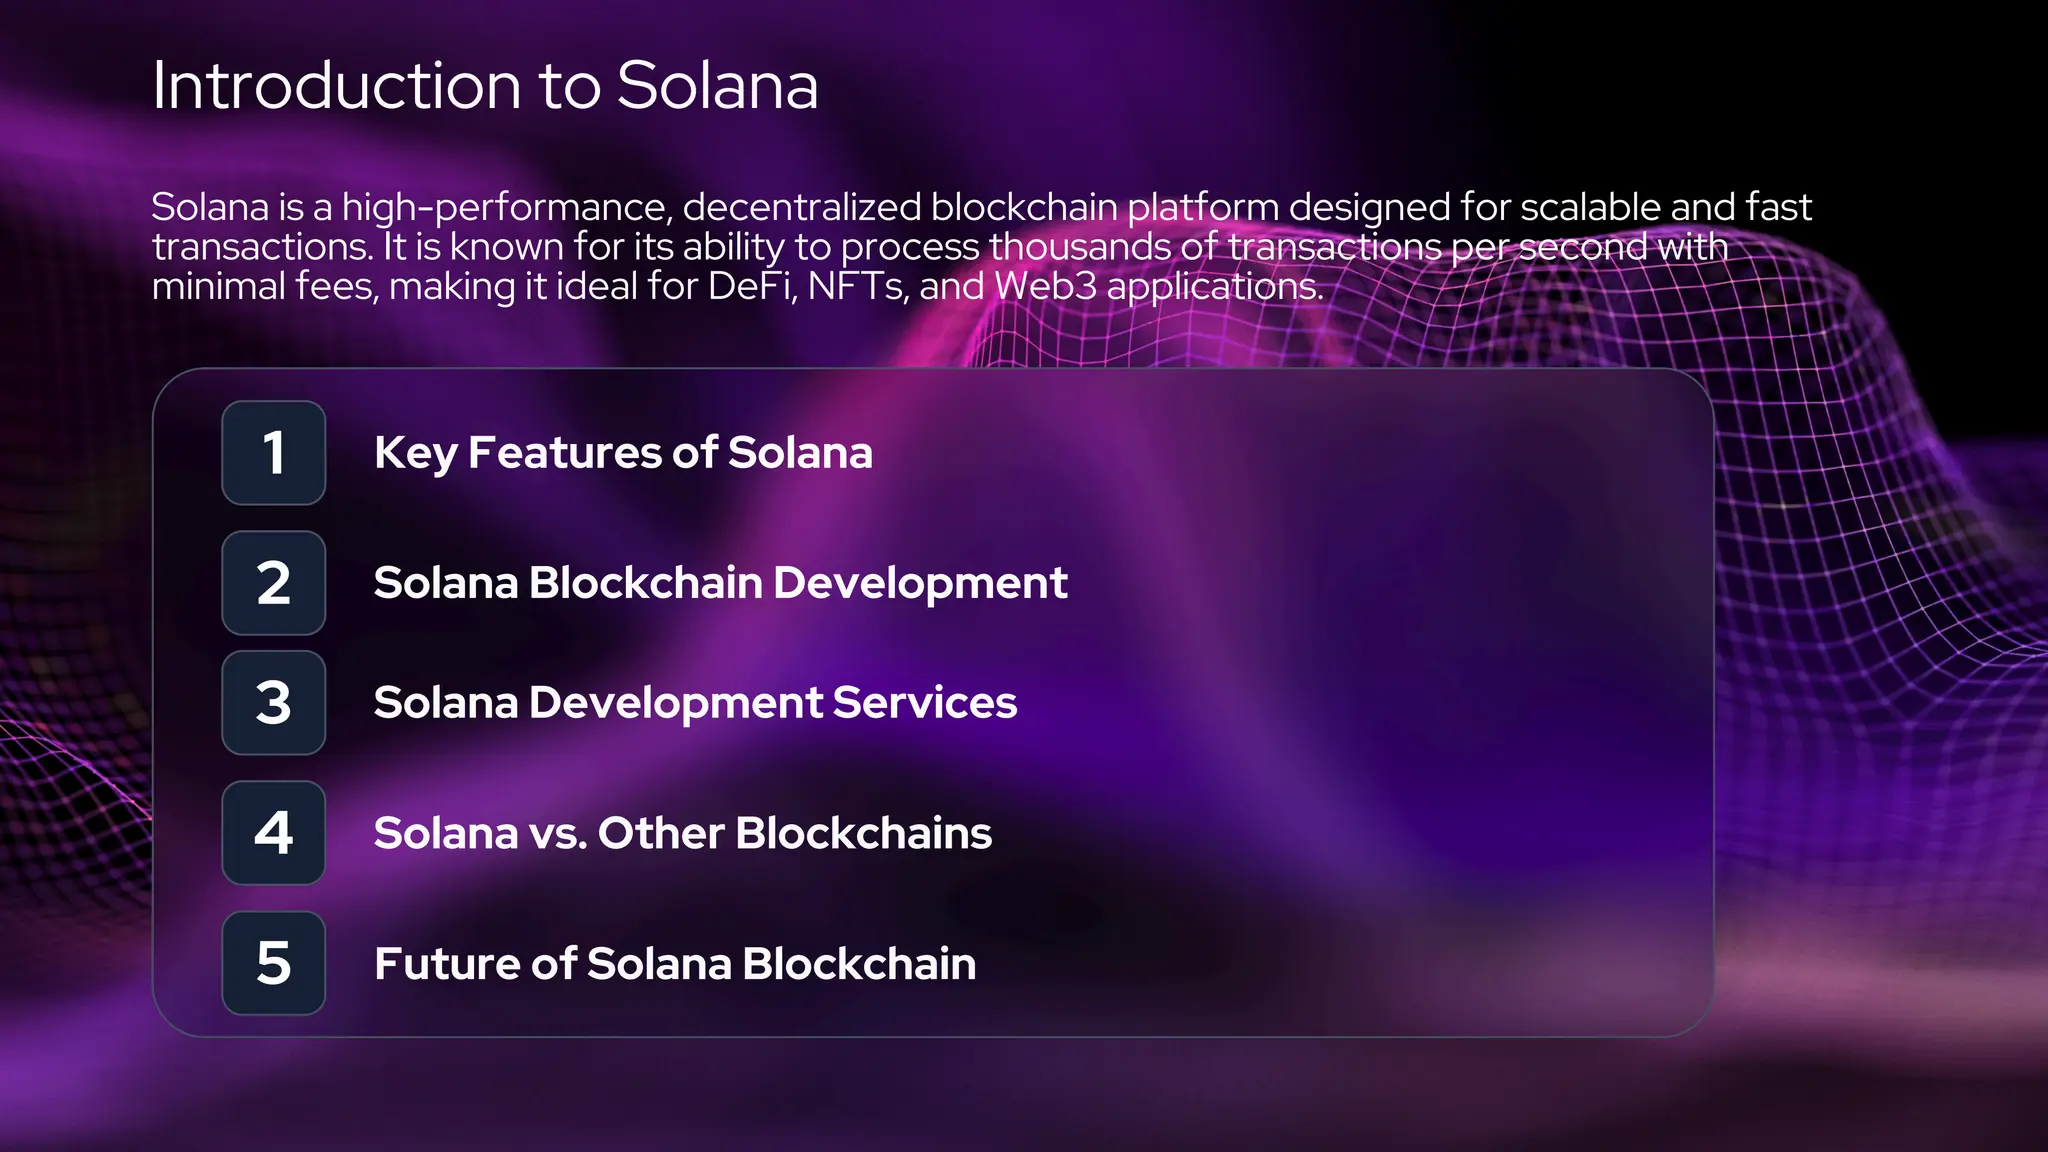Click the number 1 badge
This screenshot has height=1152, width=2048.
tap(273, 453)
